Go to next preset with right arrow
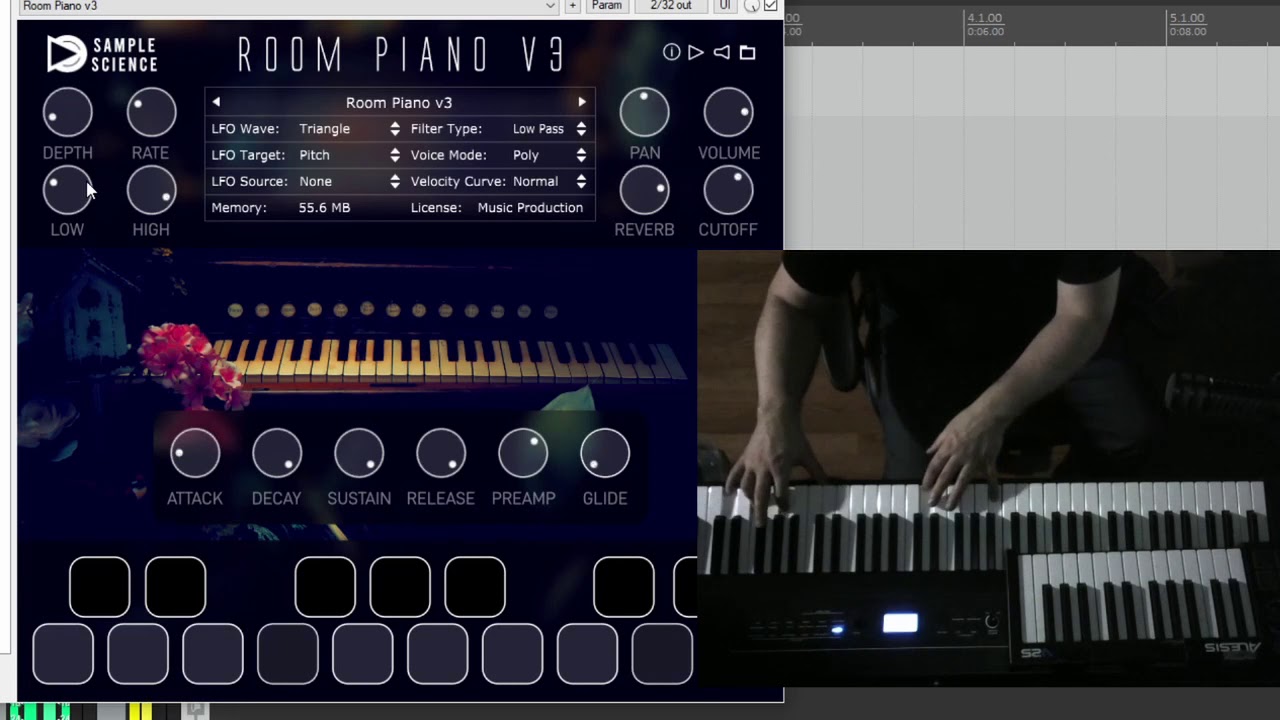 tap(582, 102)
